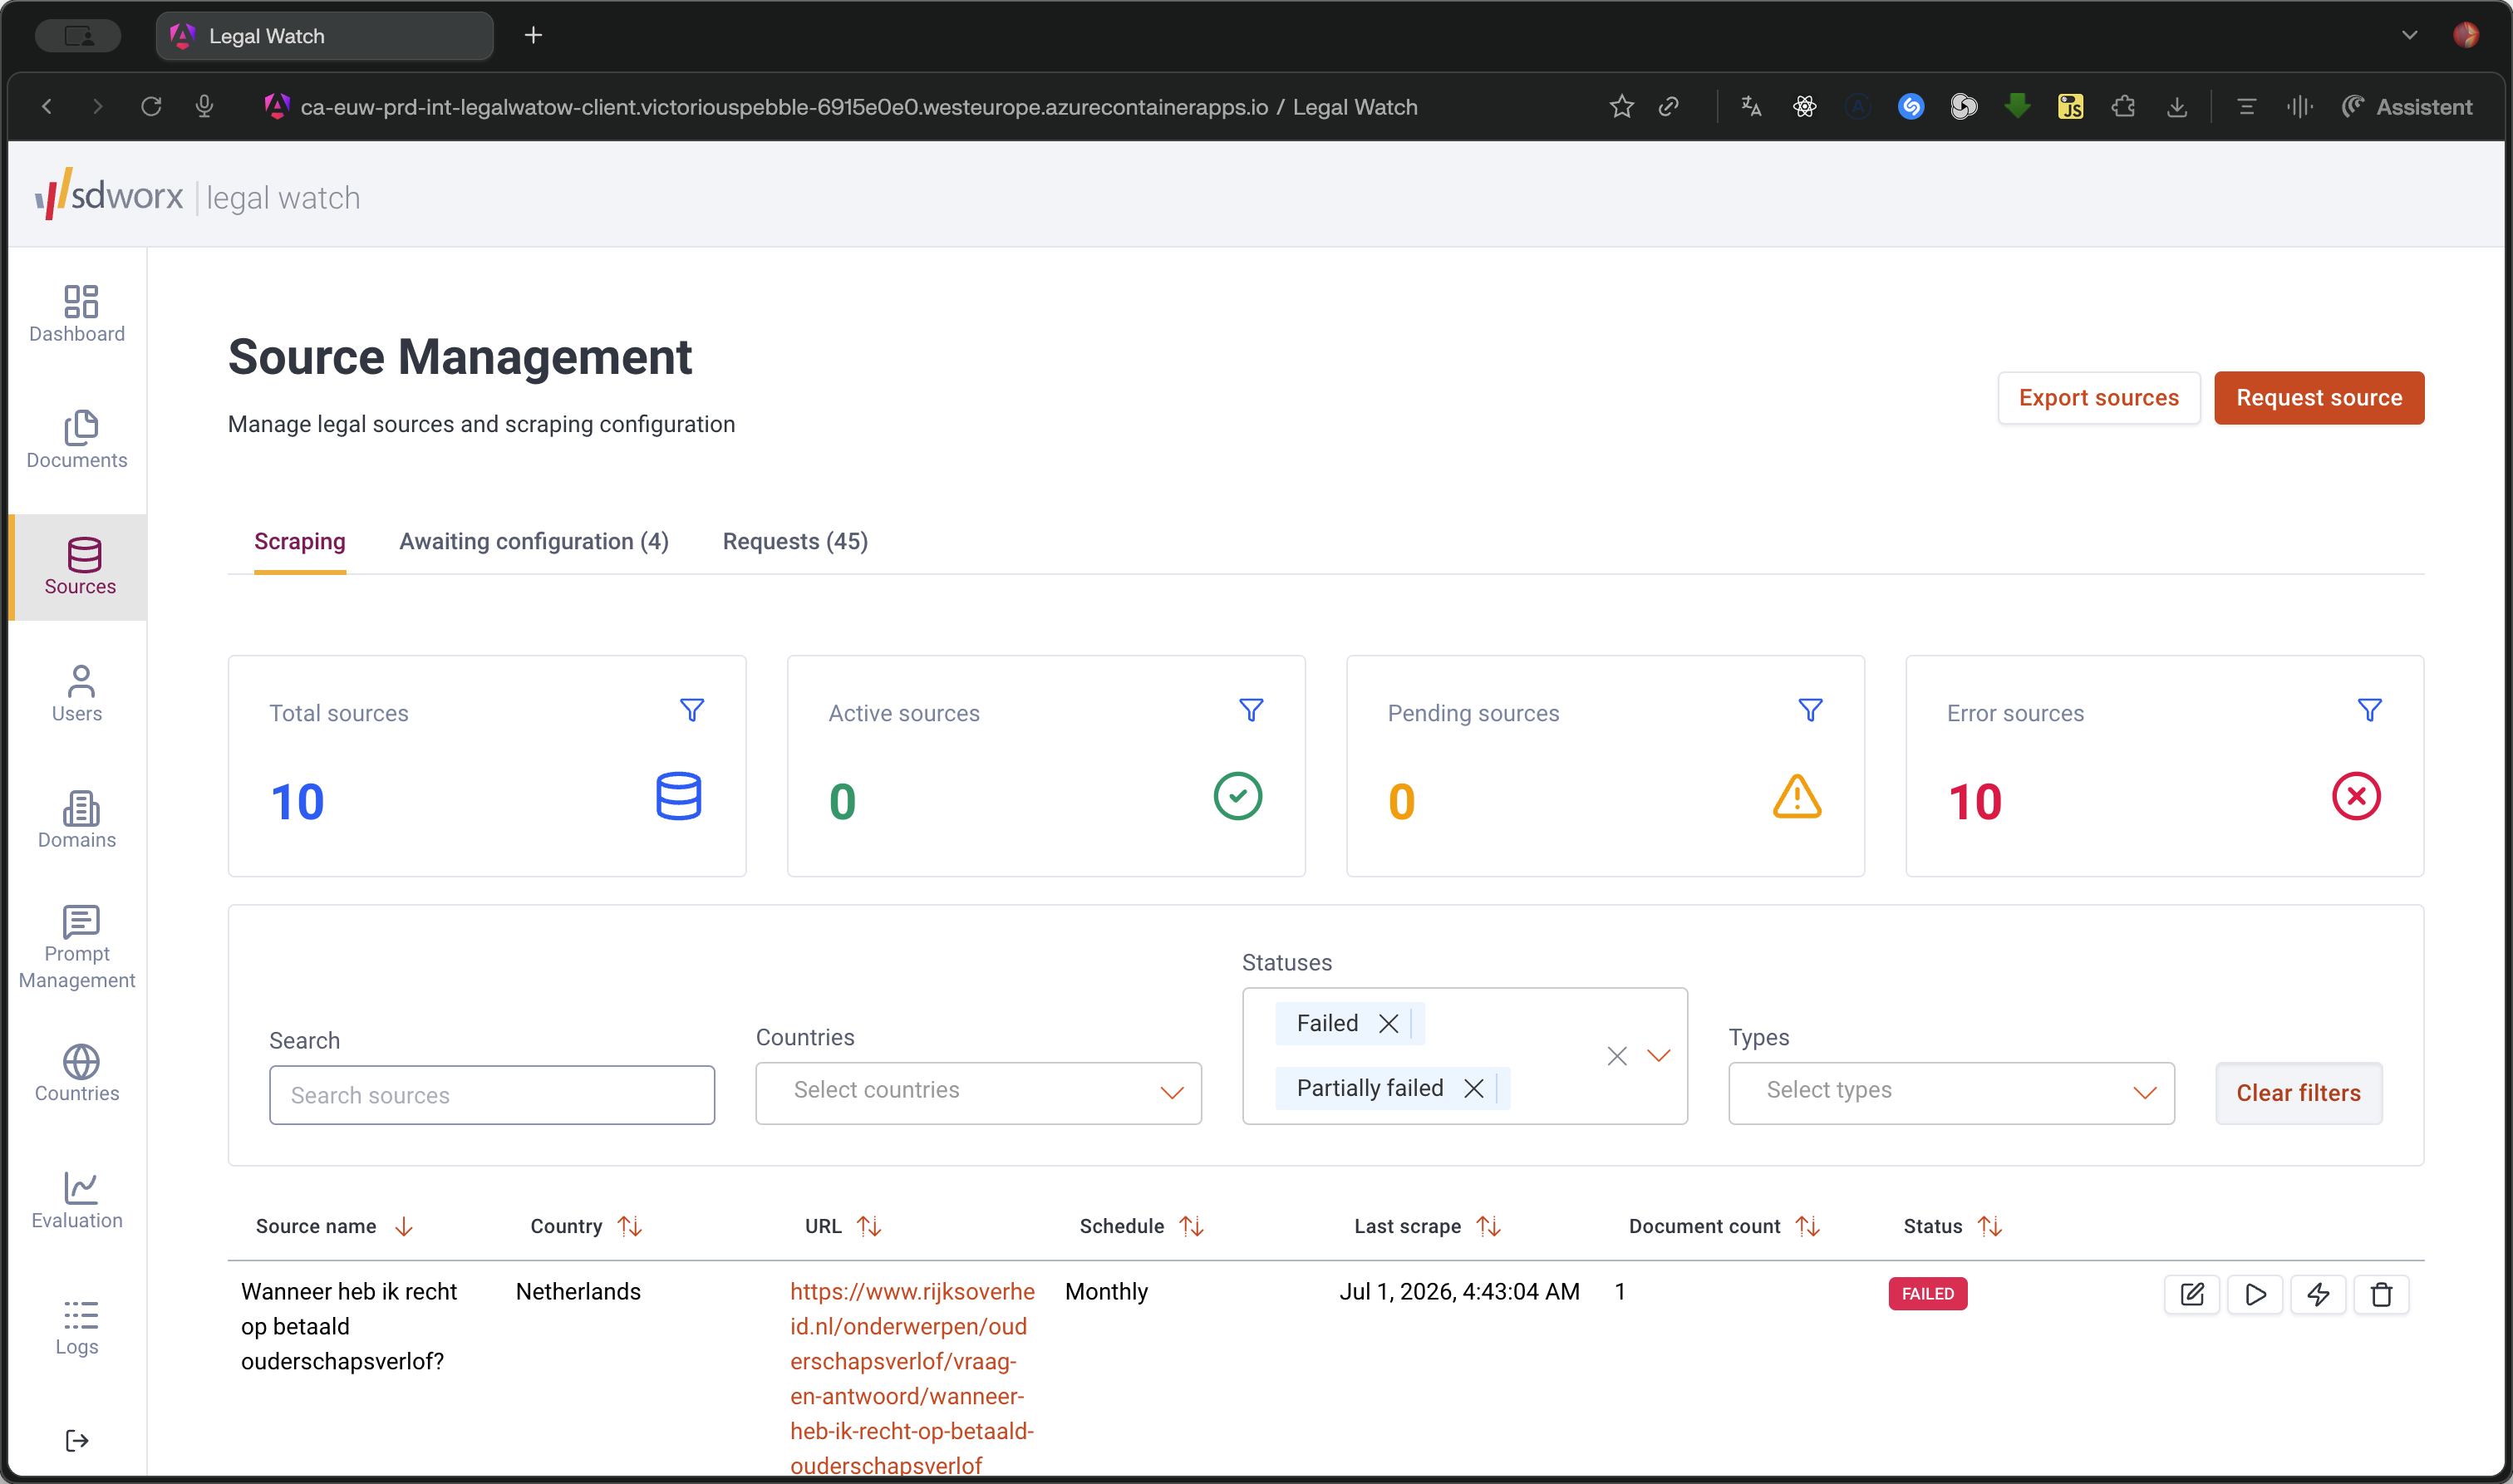The width and height of the screenshot is (2513, 1484).
Task: Click the Monthly schedule cell
Action: point(1106,1291)
